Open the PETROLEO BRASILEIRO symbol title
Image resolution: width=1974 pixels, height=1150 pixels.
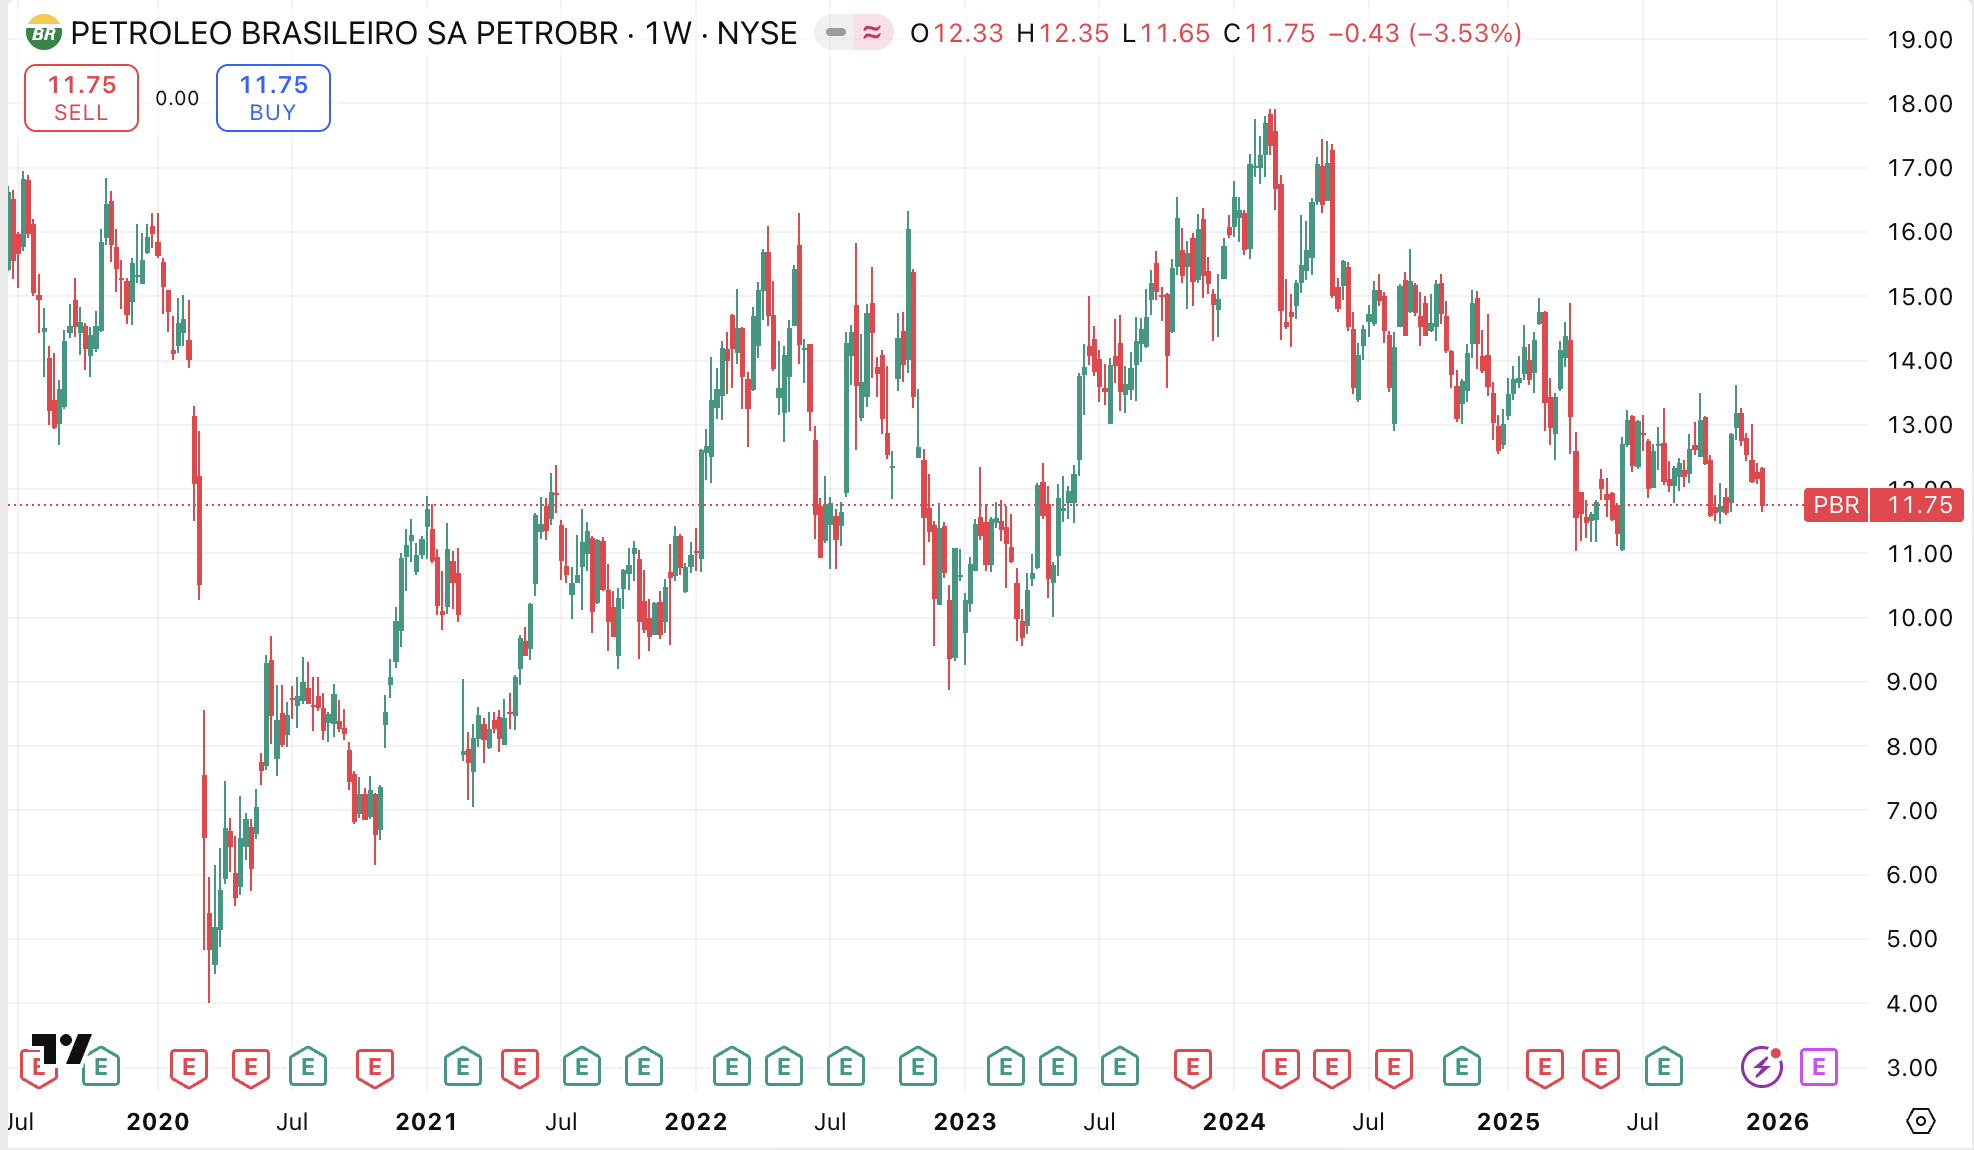click(x=344, y=33)
